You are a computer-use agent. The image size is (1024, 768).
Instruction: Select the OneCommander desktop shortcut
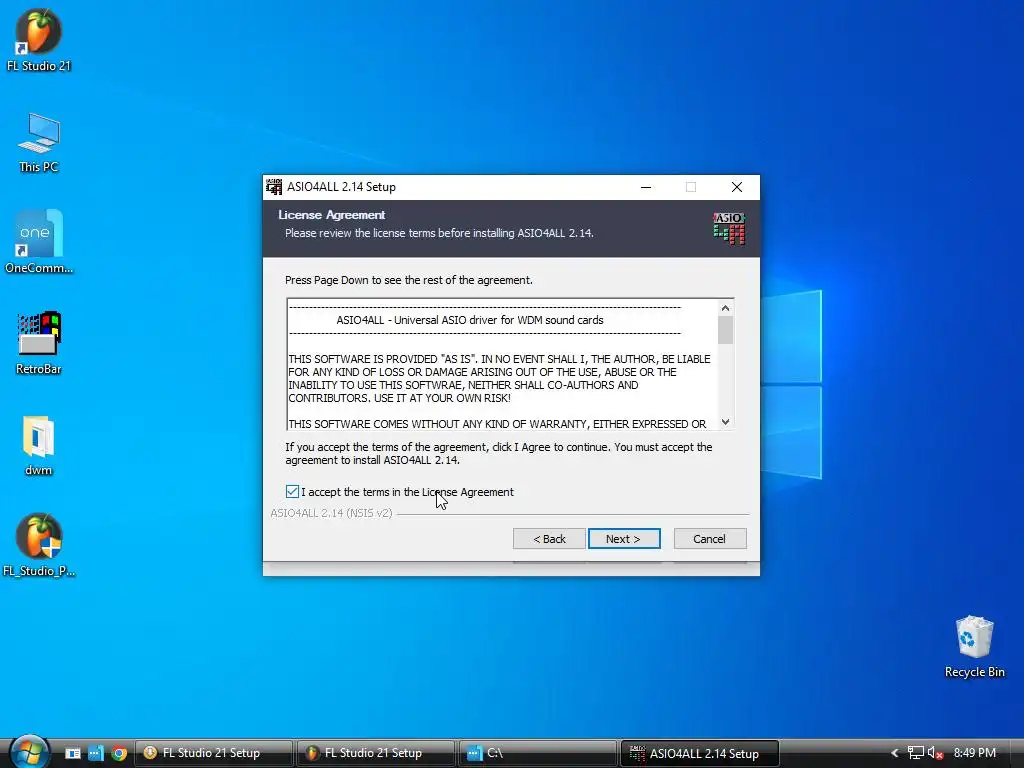(x=39, y=242)
